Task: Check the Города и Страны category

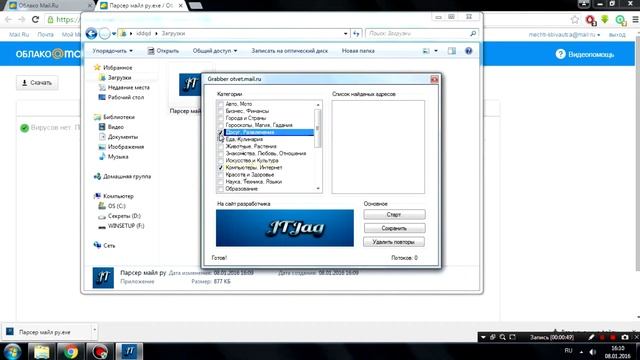Action: click(x=220, y=118)
